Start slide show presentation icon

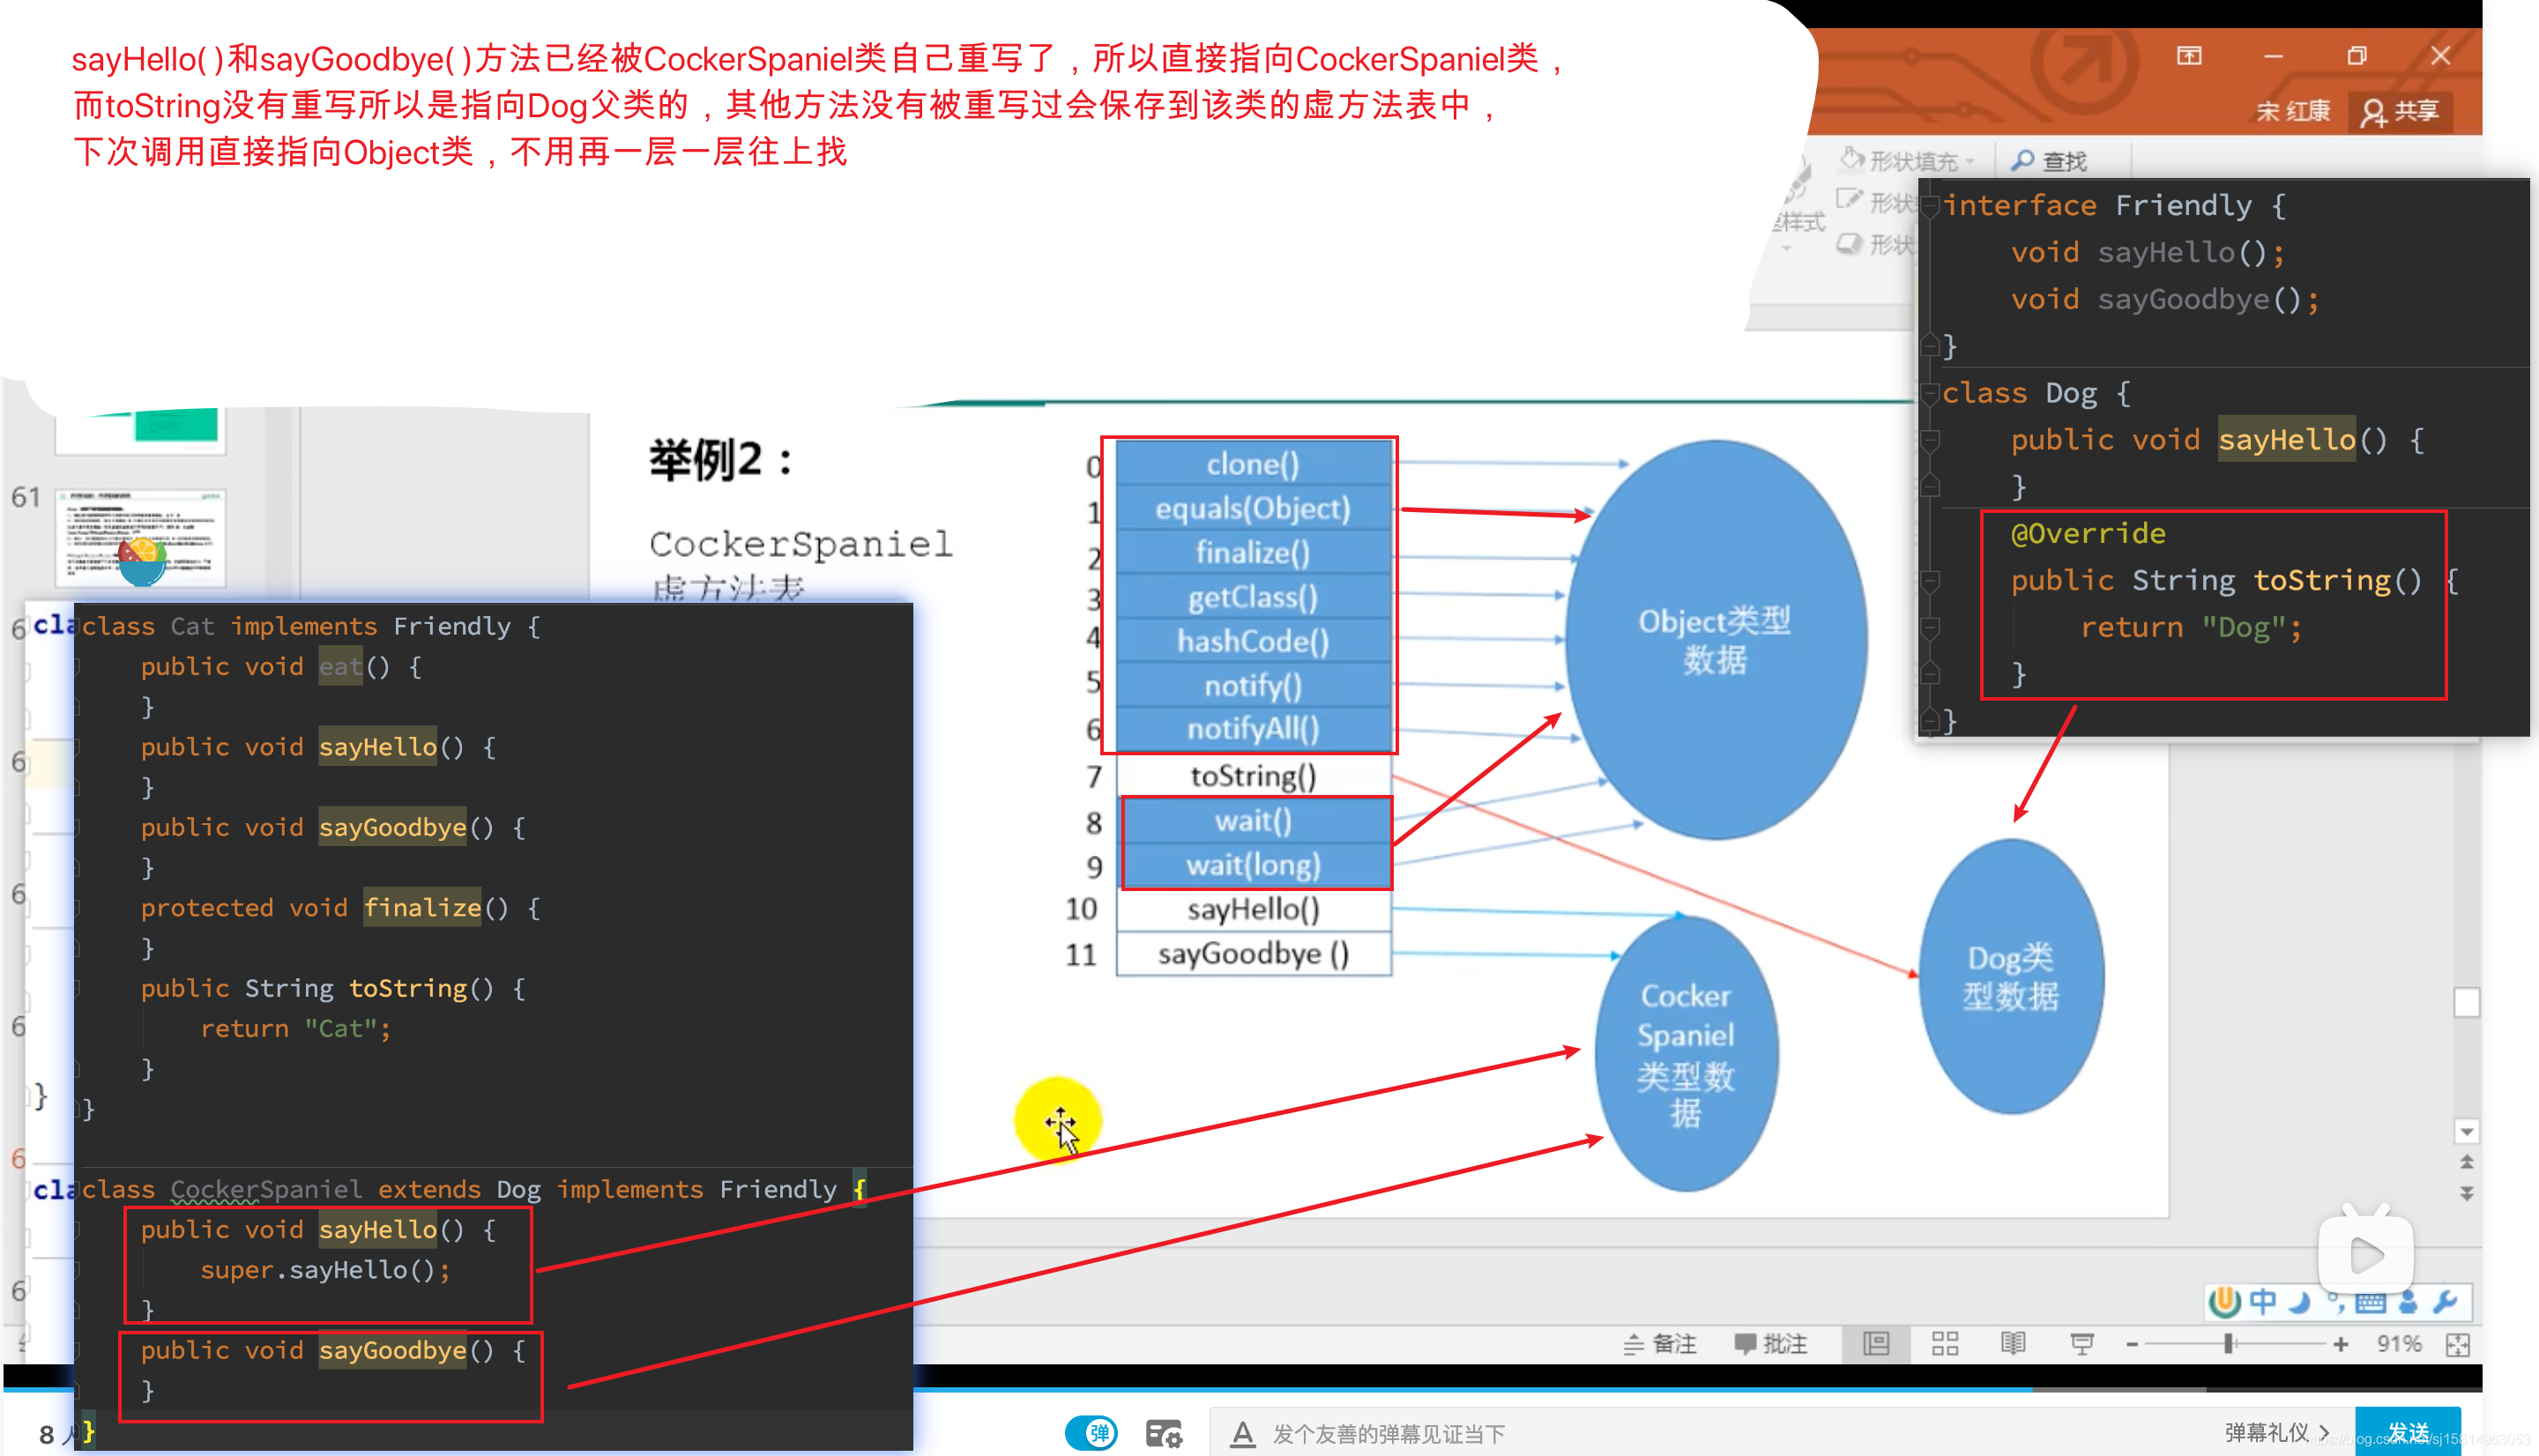pyautogui.click(x=2082, y=1343)
